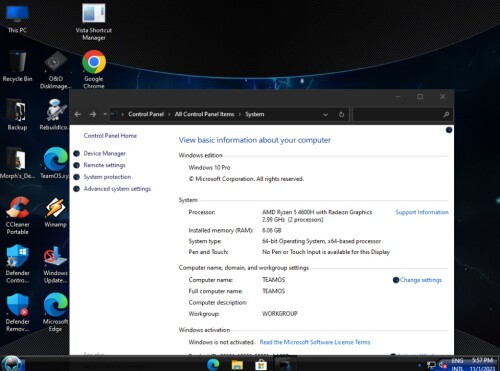Open recent locations dropdown arrow

pos(105,114)
